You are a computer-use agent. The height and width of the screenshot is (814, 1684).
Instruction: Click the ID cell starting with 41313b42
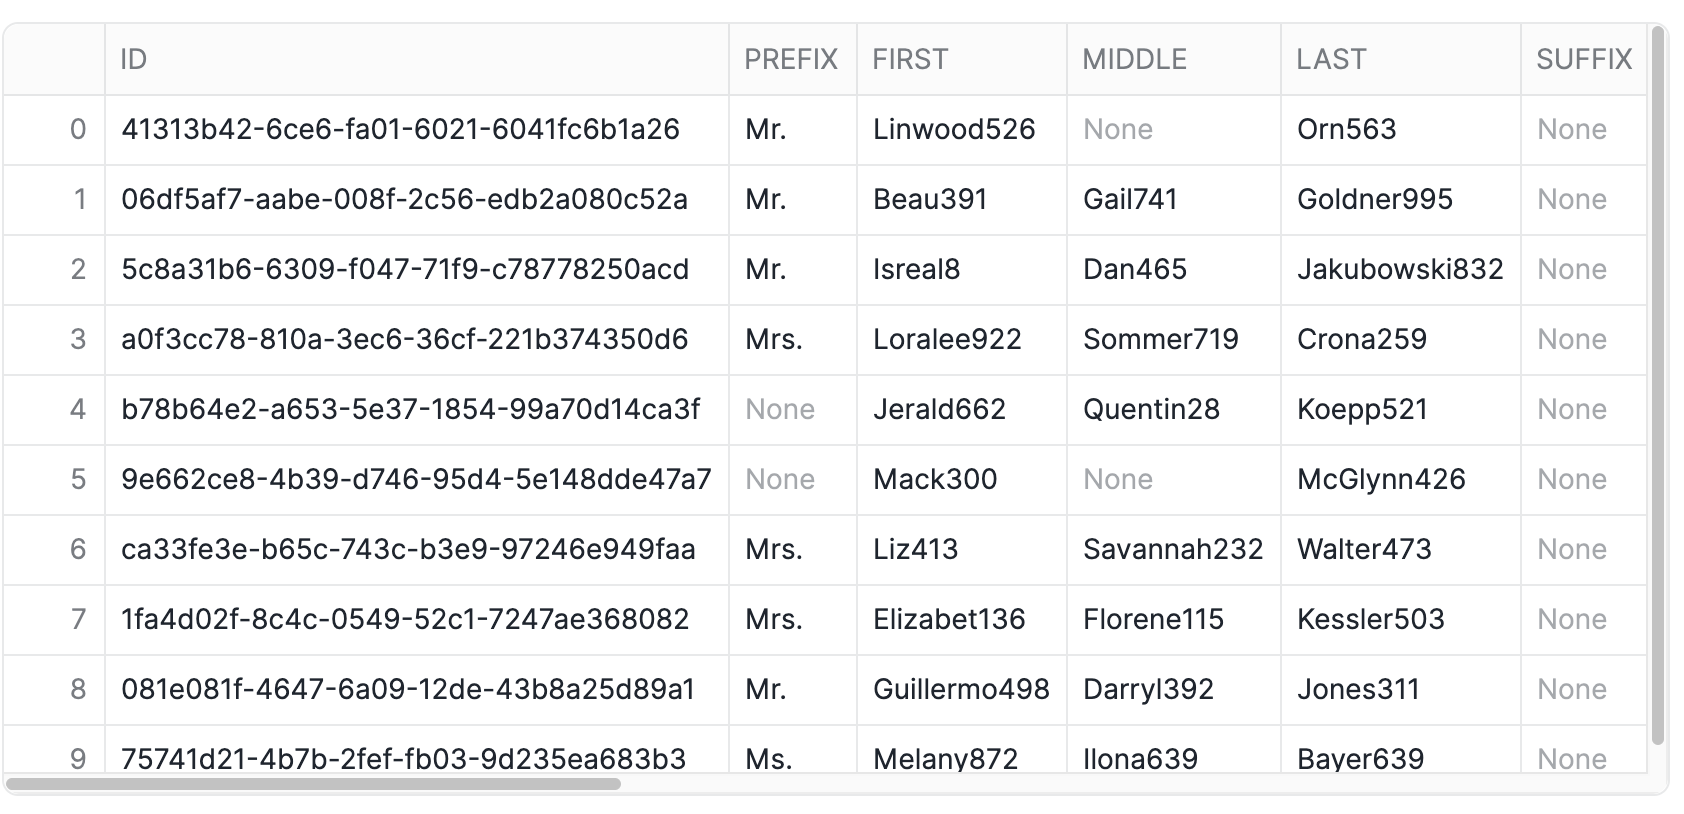click(417, 130)
